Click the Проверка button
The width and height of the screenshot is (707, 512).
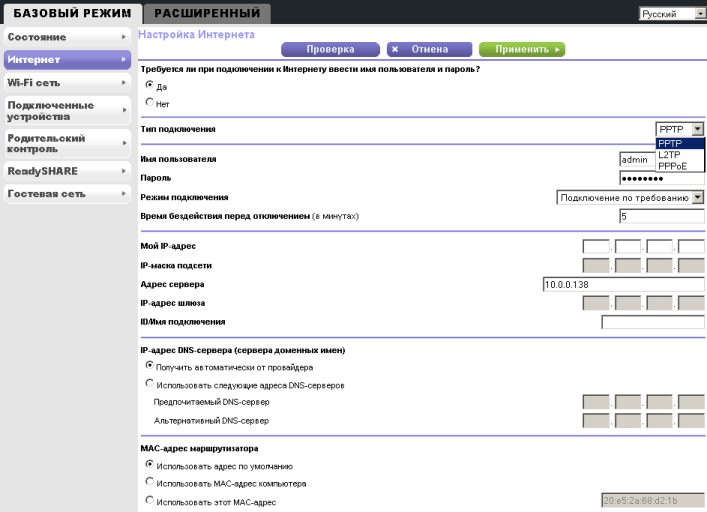point(331,49)
